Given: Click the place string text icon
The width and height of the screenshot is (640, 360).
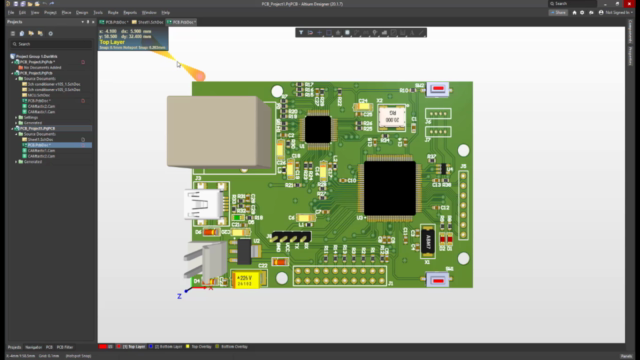Looking at the screenshot, I should (412, 33).
